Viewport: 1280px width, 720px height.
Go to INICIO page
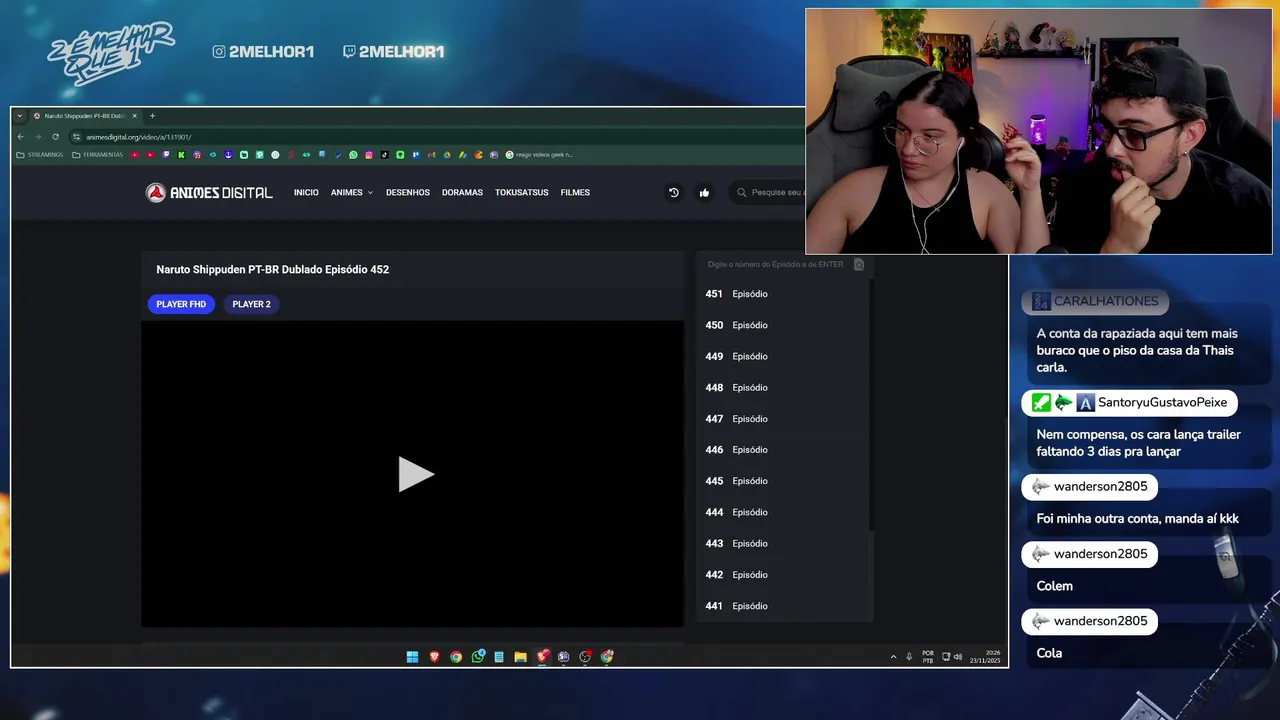click(x=306, y=192)
